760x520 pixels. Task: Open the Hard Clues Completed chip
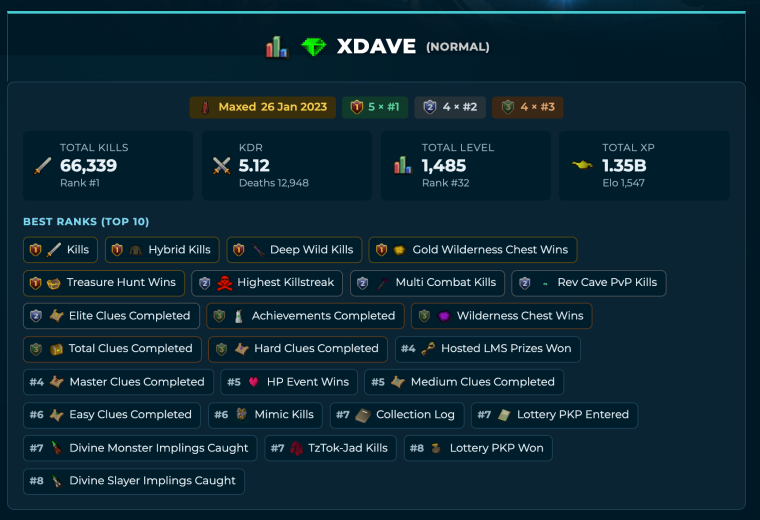(x=298, y=349)
